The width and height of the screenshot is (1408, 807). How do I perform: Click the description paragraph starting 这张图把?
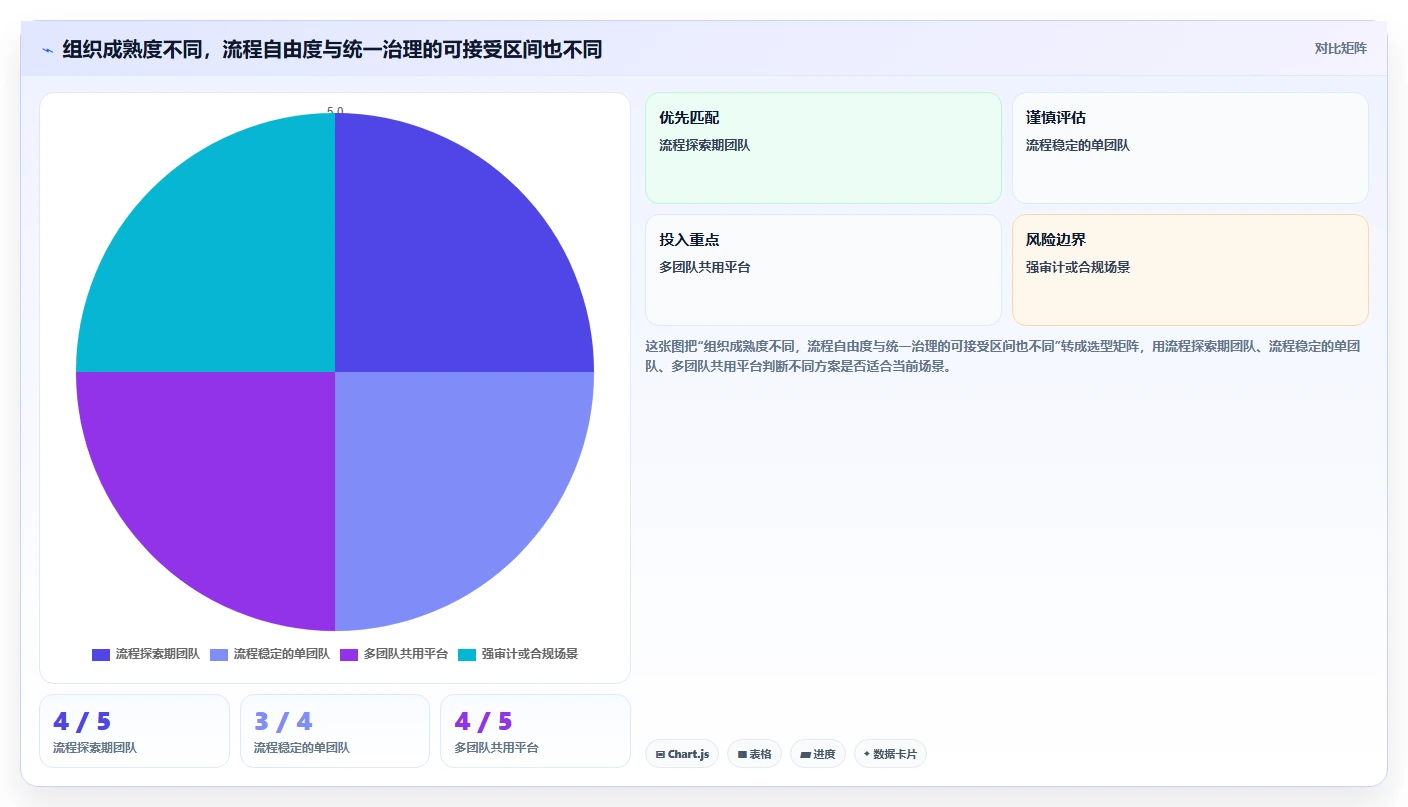[x=1002, y=356]
